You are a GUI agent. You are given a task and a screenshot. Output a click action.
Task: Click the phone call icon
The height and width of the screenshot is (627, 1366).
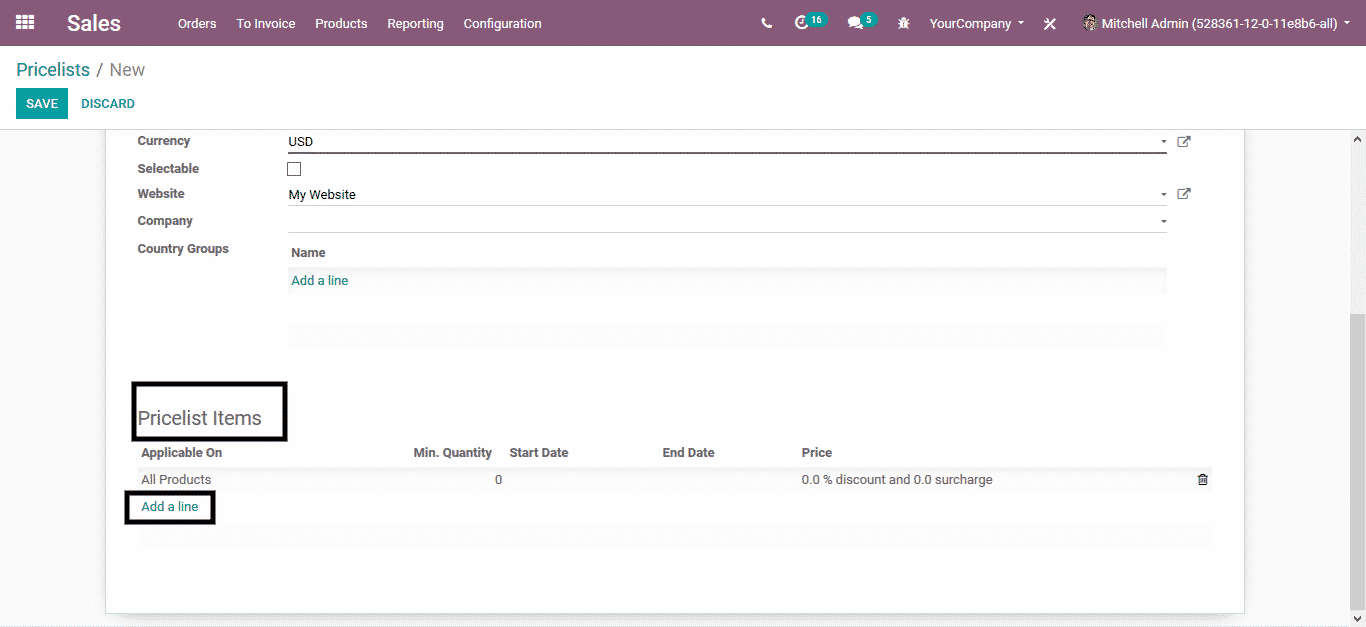(x=766, y=23)
